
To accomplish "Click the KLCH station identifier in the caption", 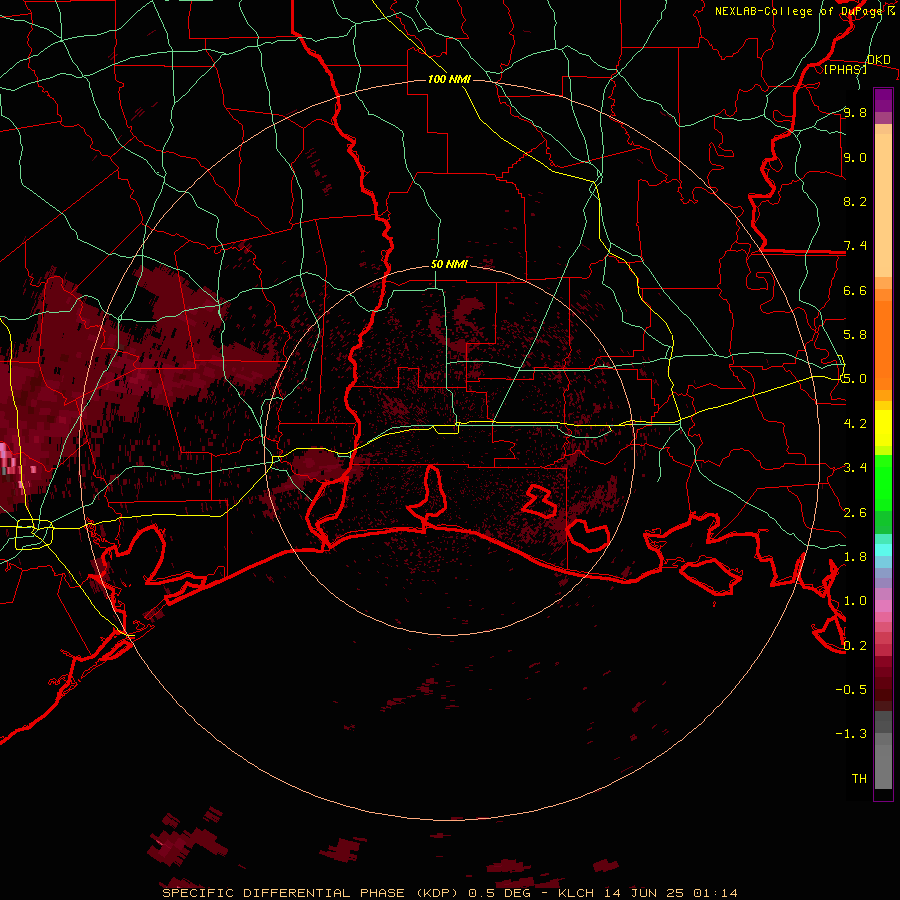I will pos(577,893).
